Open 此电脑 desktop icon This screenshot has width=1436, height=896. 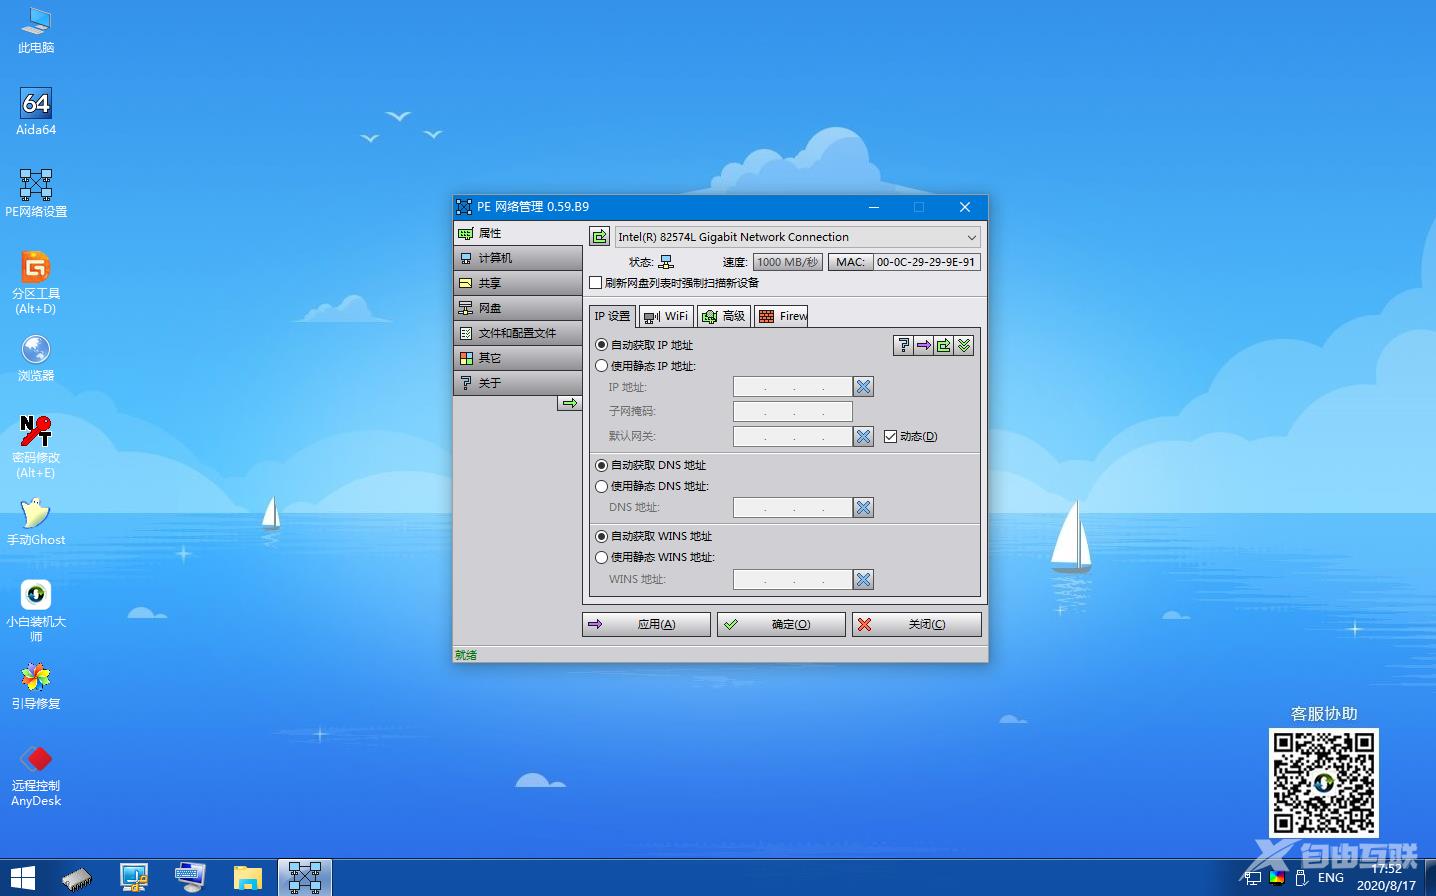(36, 30)
